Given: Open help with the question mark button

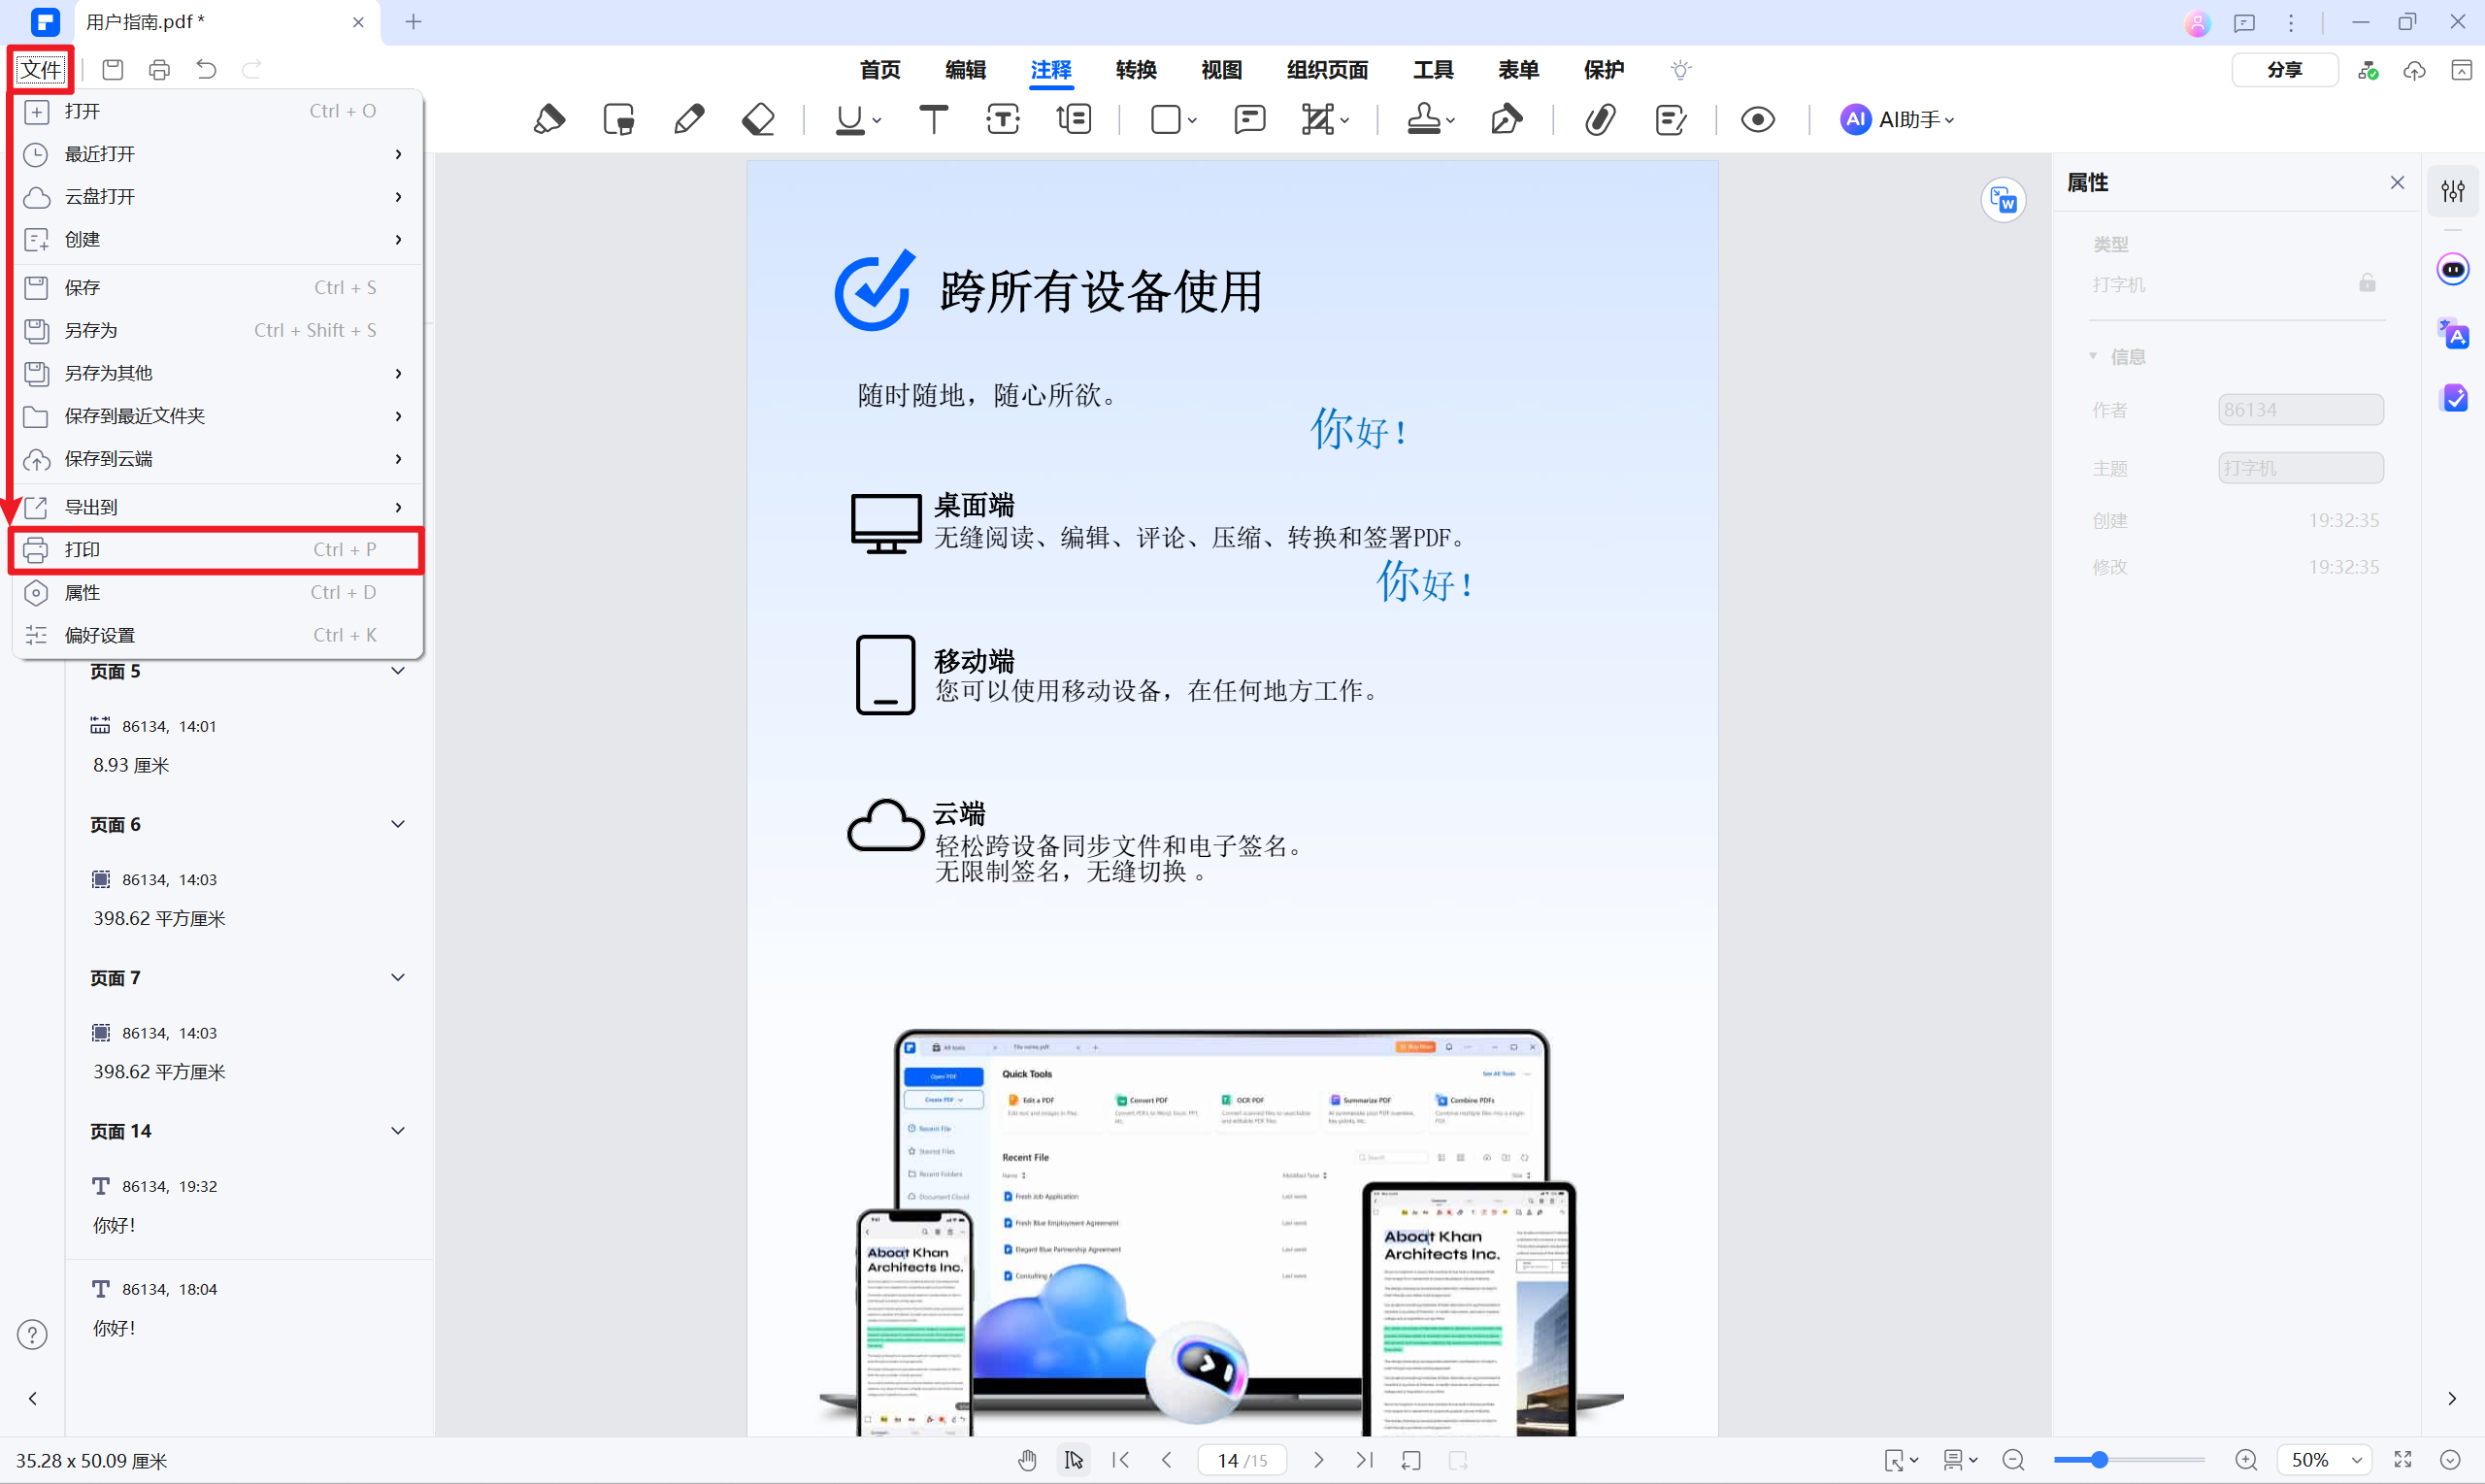Looking at the screenshot, I should (32, 1334).
